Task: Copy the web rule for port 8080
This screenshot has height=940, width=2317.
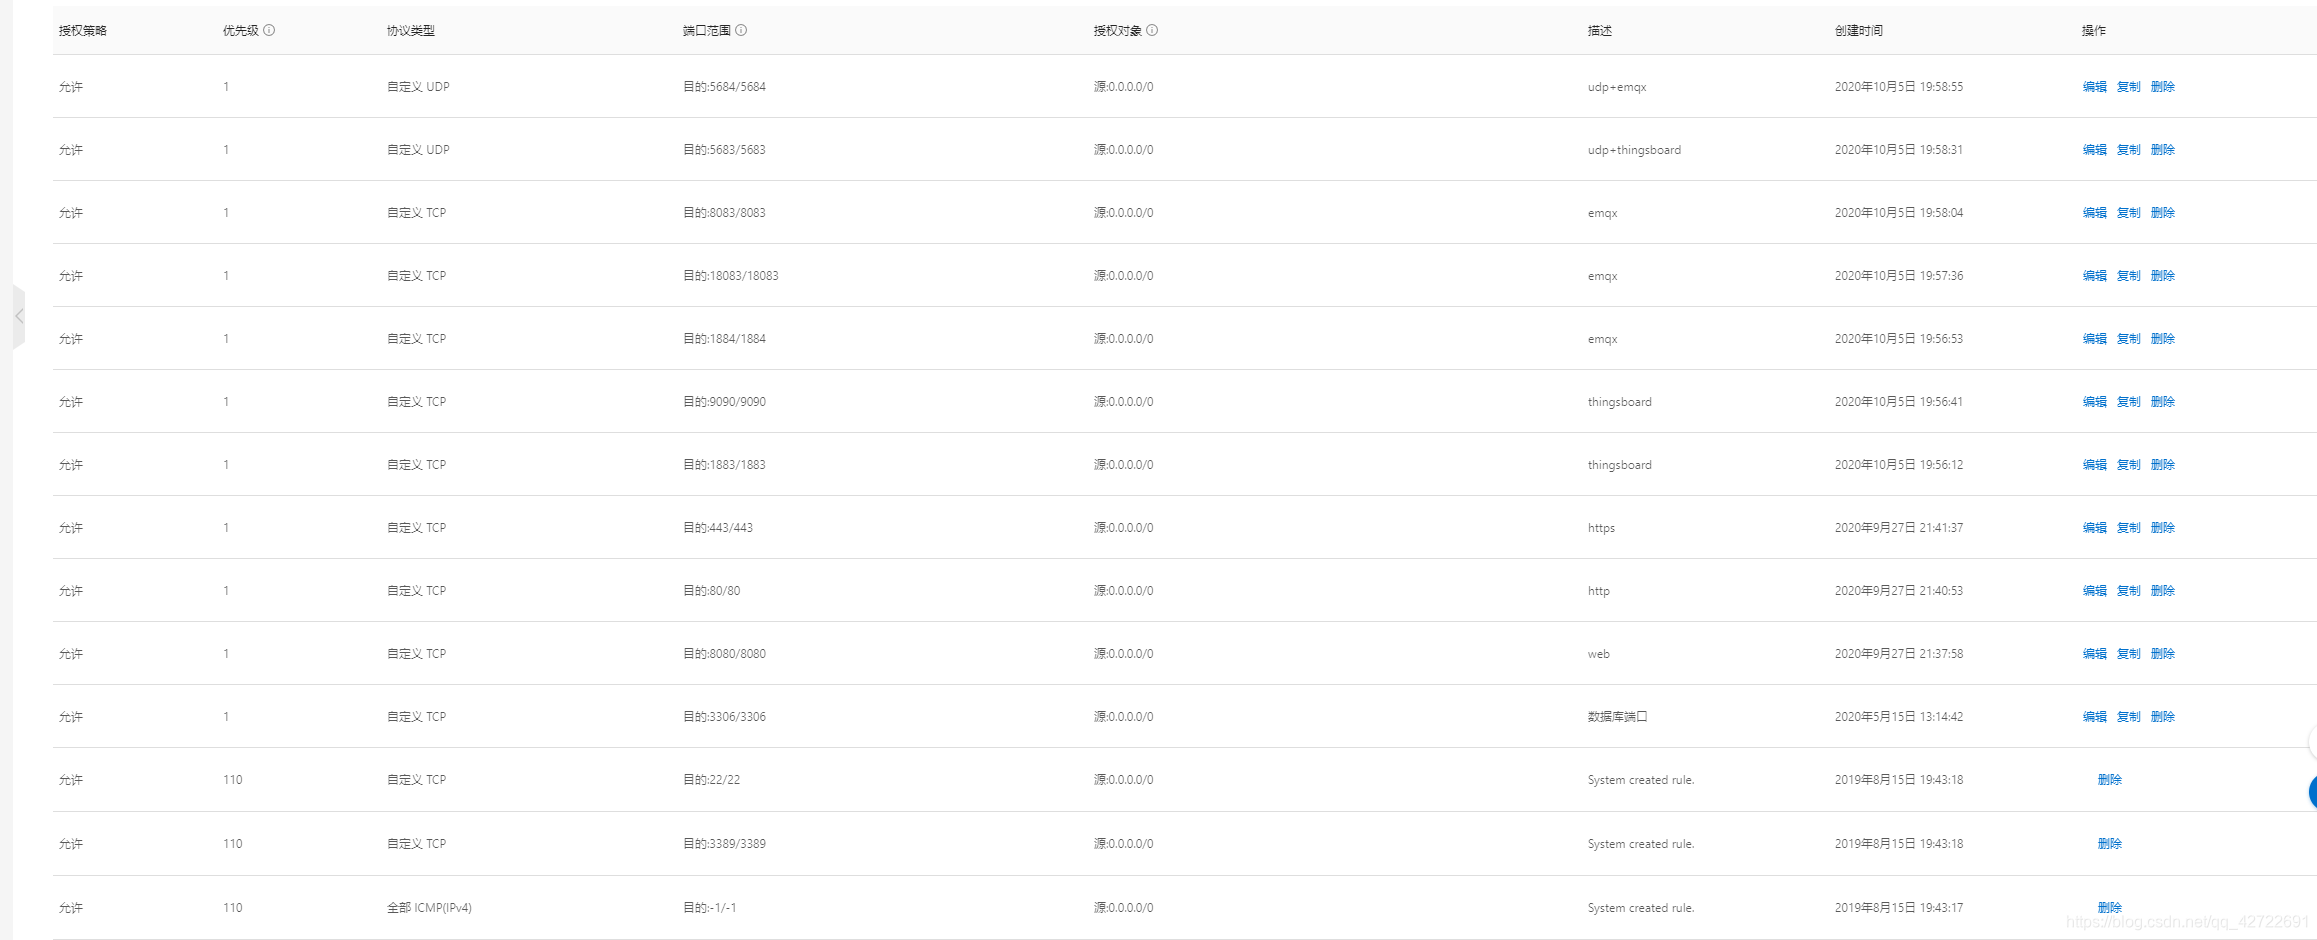Action: 2128,654
